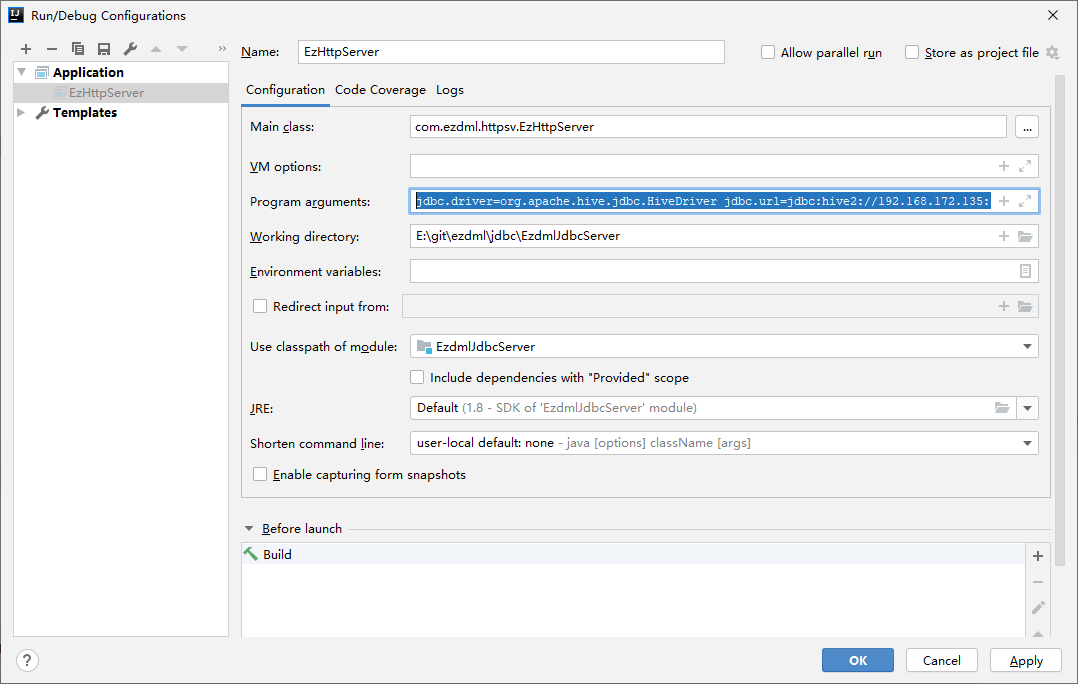
Task: Switch to Logs tab
Action: [450, 90]
